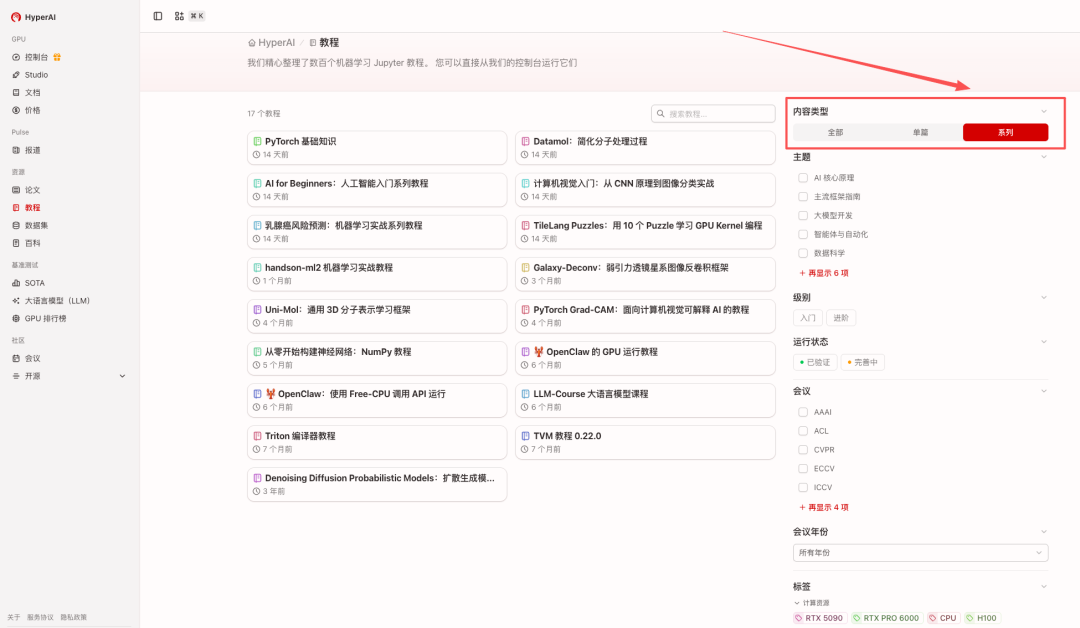This screenshot has height=628, width=1080.
Task: Filter by 进阶 level
Action: 841,318
